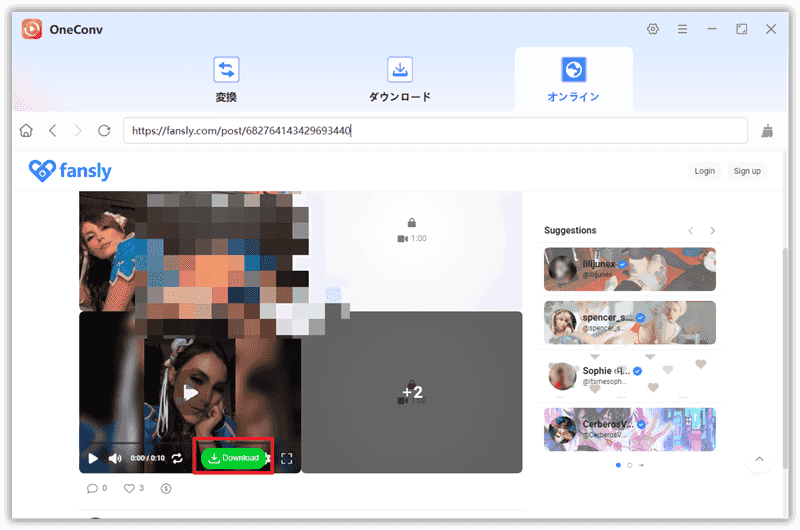The image size is (800, 530).
Task: Click the page vertical scrollbar
Action: click(785, 357)
